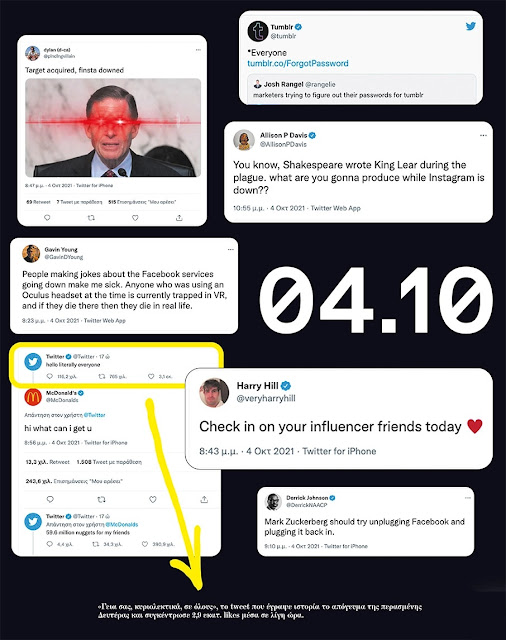Open the McDonald's logo avatar
Image resolution: width=506 pixels, height=640 pixels.
click(x=33, y=397)
